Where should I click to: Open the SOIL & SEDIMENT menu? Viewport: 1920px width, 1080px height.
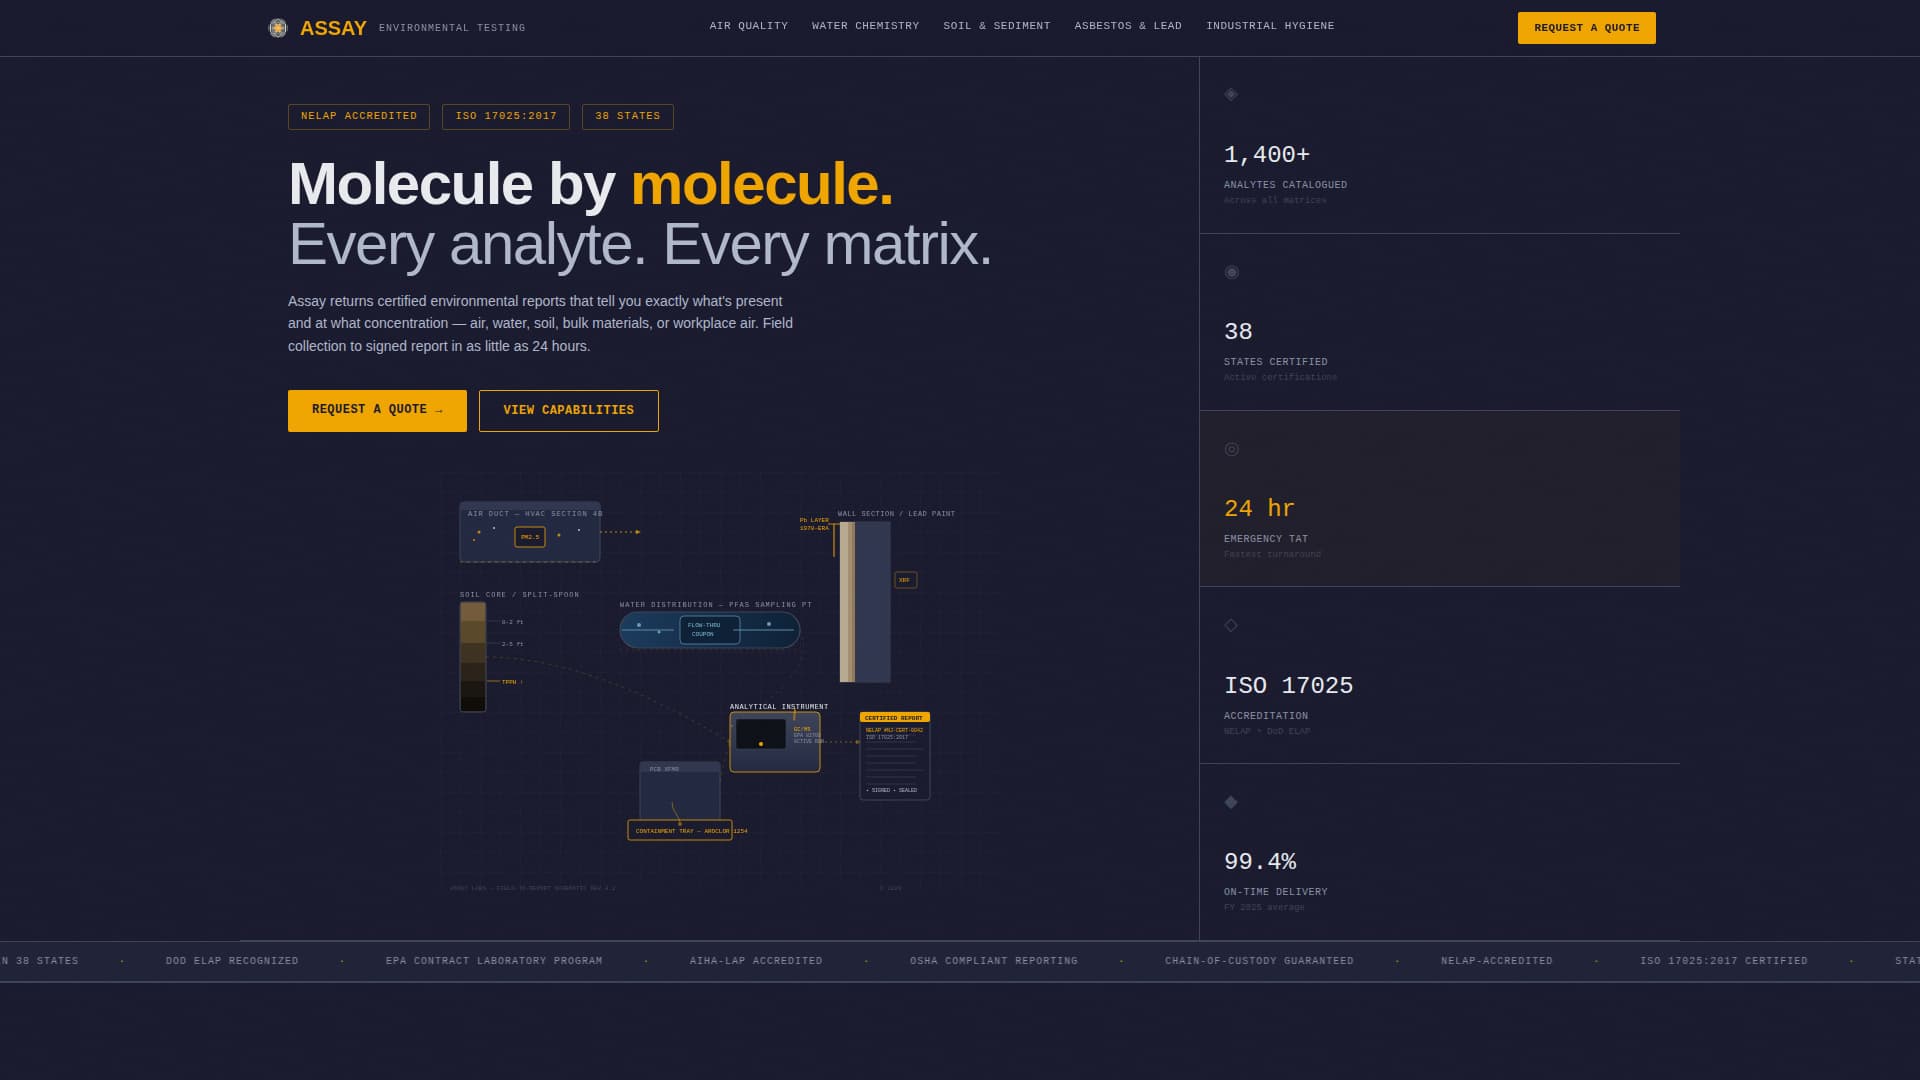[x=997, y=26]
